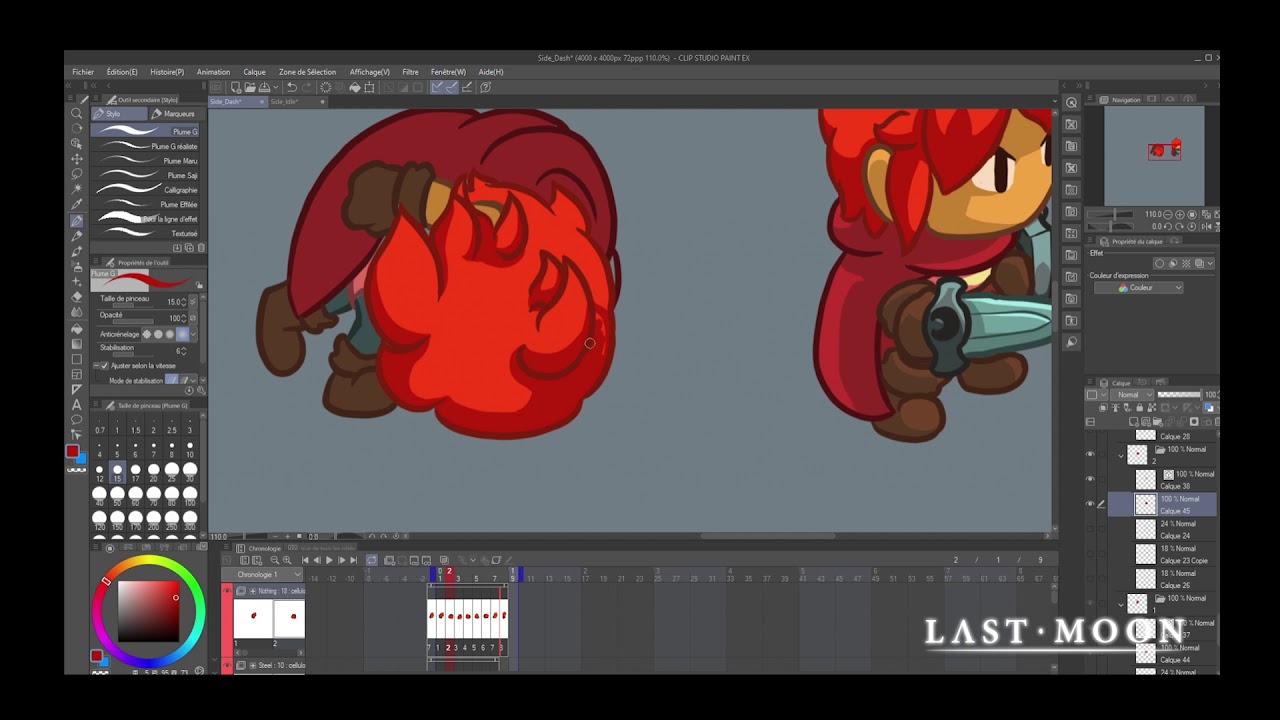Choose the strongest anti-aliasing option
The image size is (1280, 720).
tap(182, 334)
